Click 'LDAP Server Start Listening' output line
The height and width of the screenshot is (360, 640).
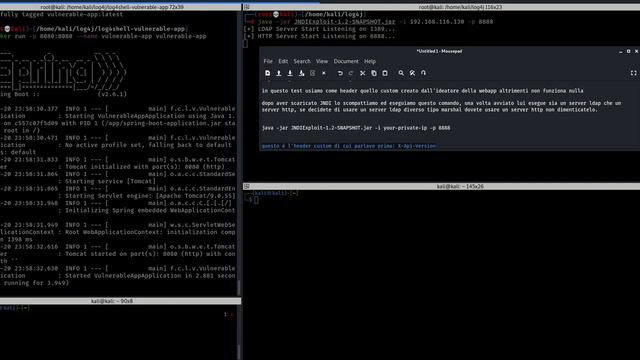point(320,29)
